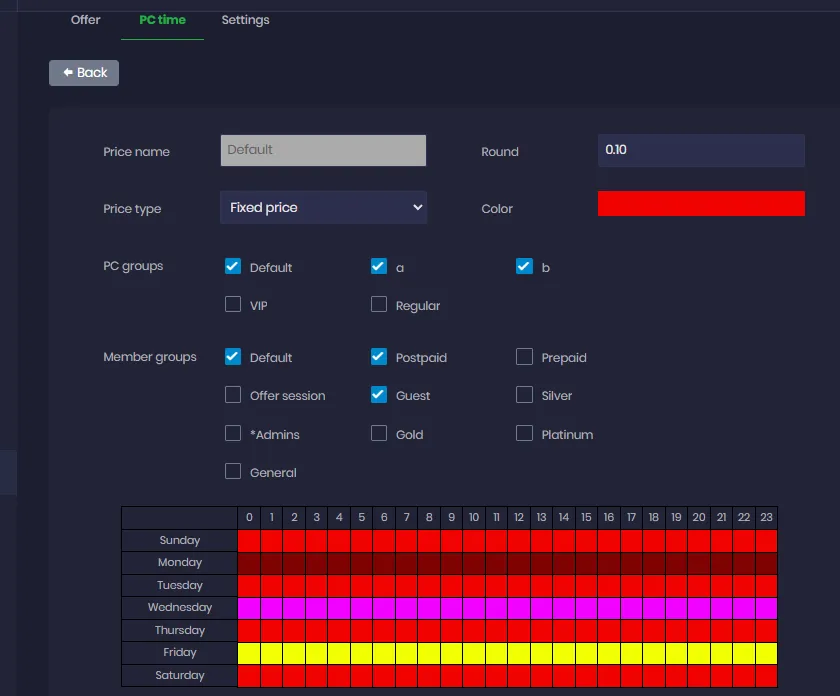The height and width of the screenshot is (696, 840).
Task: Uncheck the Default member group checkbox
Action: pos(233,356)
